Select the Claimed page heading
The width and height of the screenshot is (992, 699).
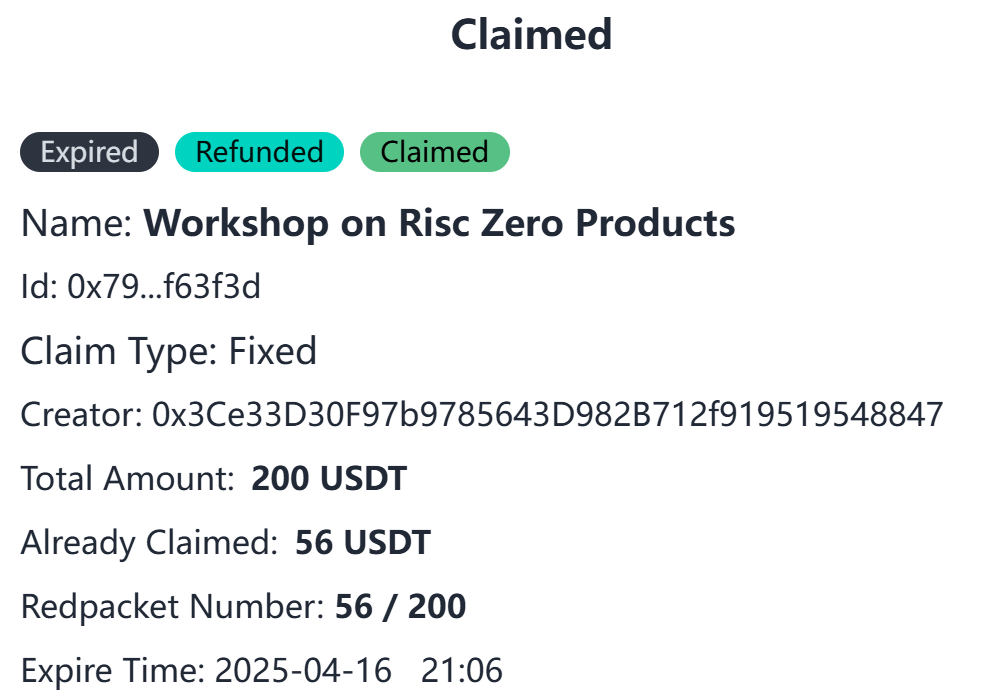pyautogui.click(x=531, y=34)
